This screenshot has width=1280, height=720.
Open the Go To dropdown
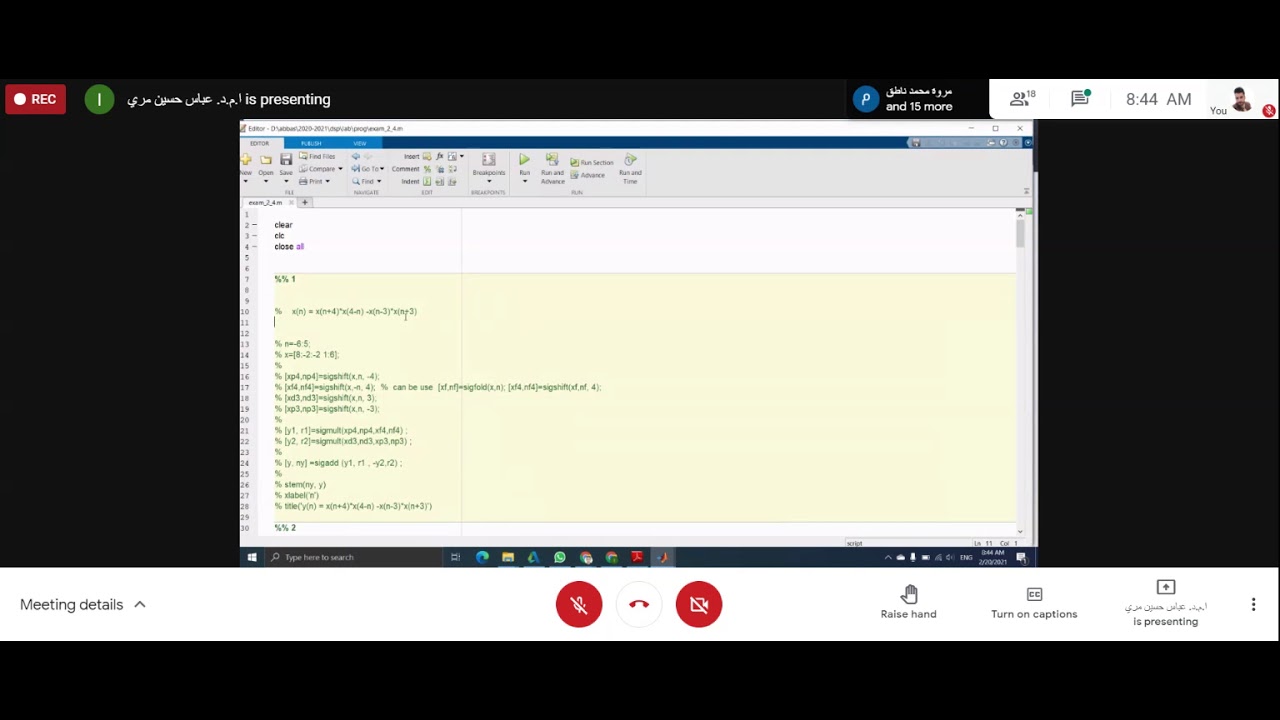pos(368,169)
